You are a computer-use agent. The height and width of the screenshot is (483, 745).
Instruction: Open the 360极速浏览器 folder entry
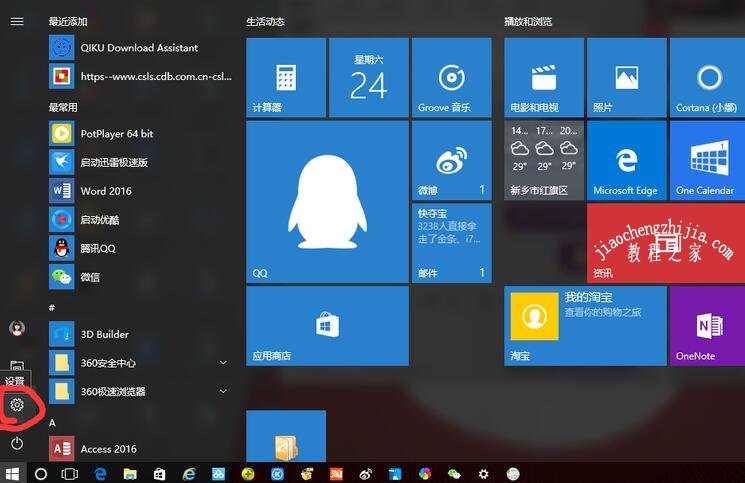coord(142,391)
